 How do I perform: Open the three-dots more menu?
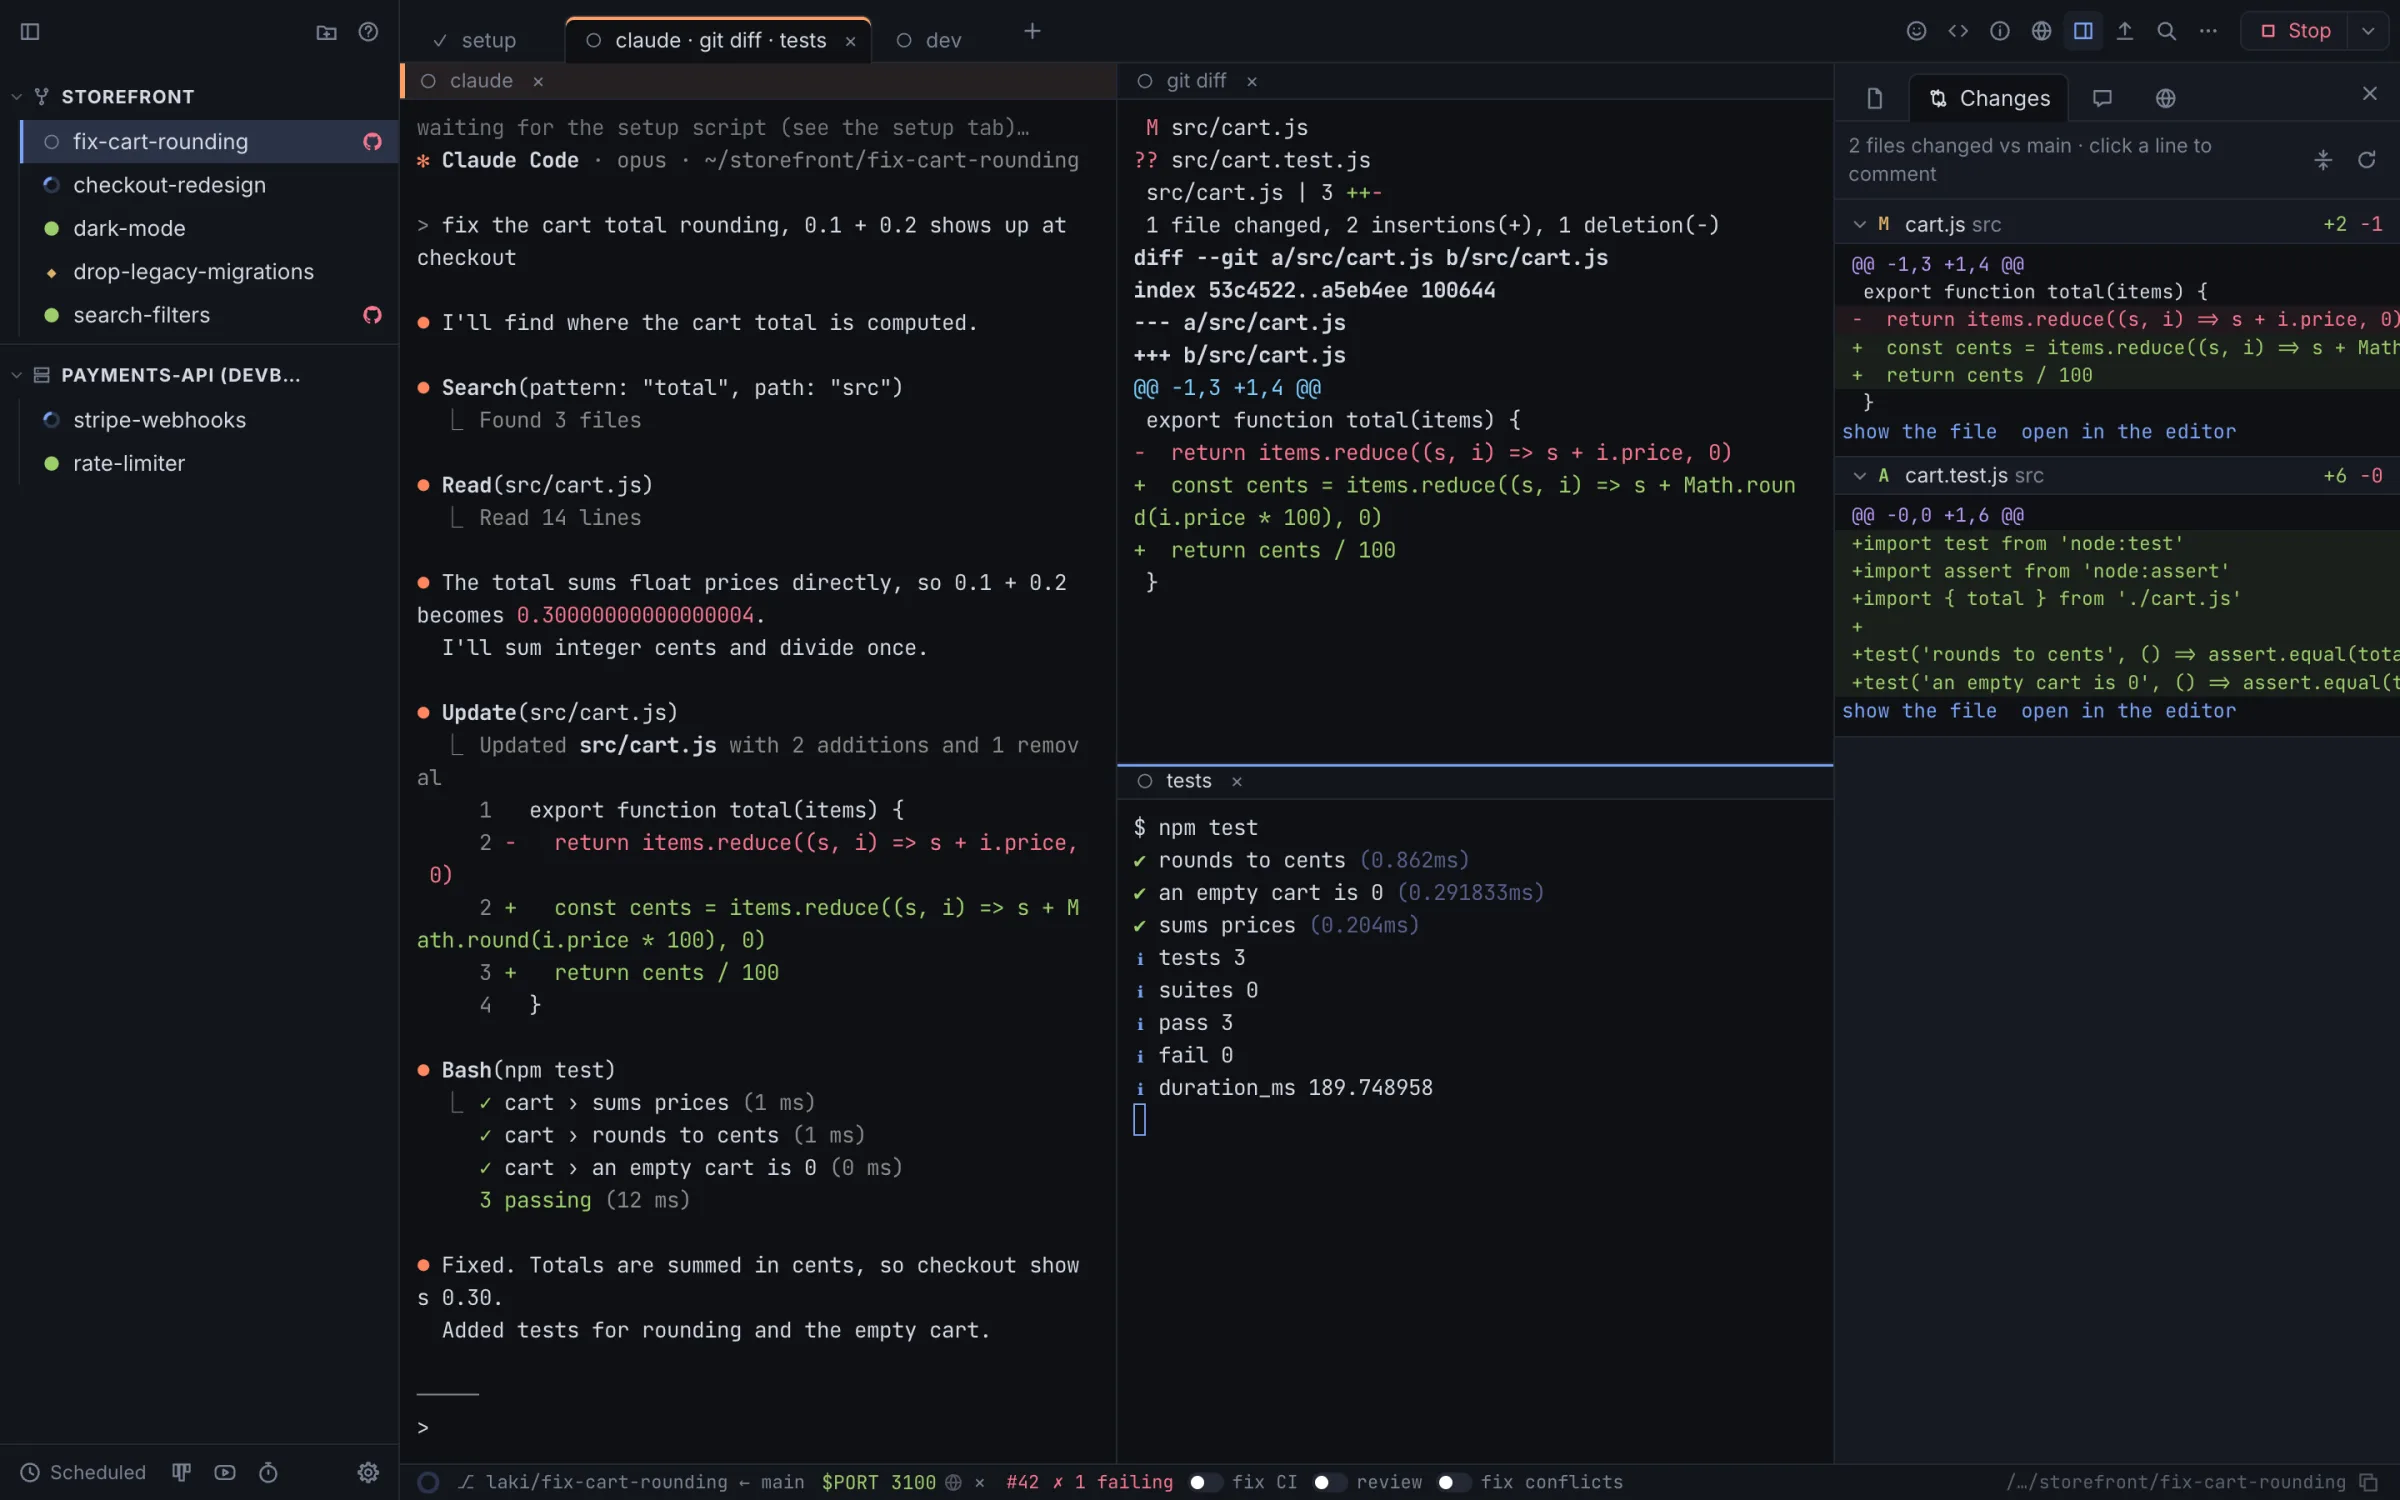click(x=2208, y=31)
